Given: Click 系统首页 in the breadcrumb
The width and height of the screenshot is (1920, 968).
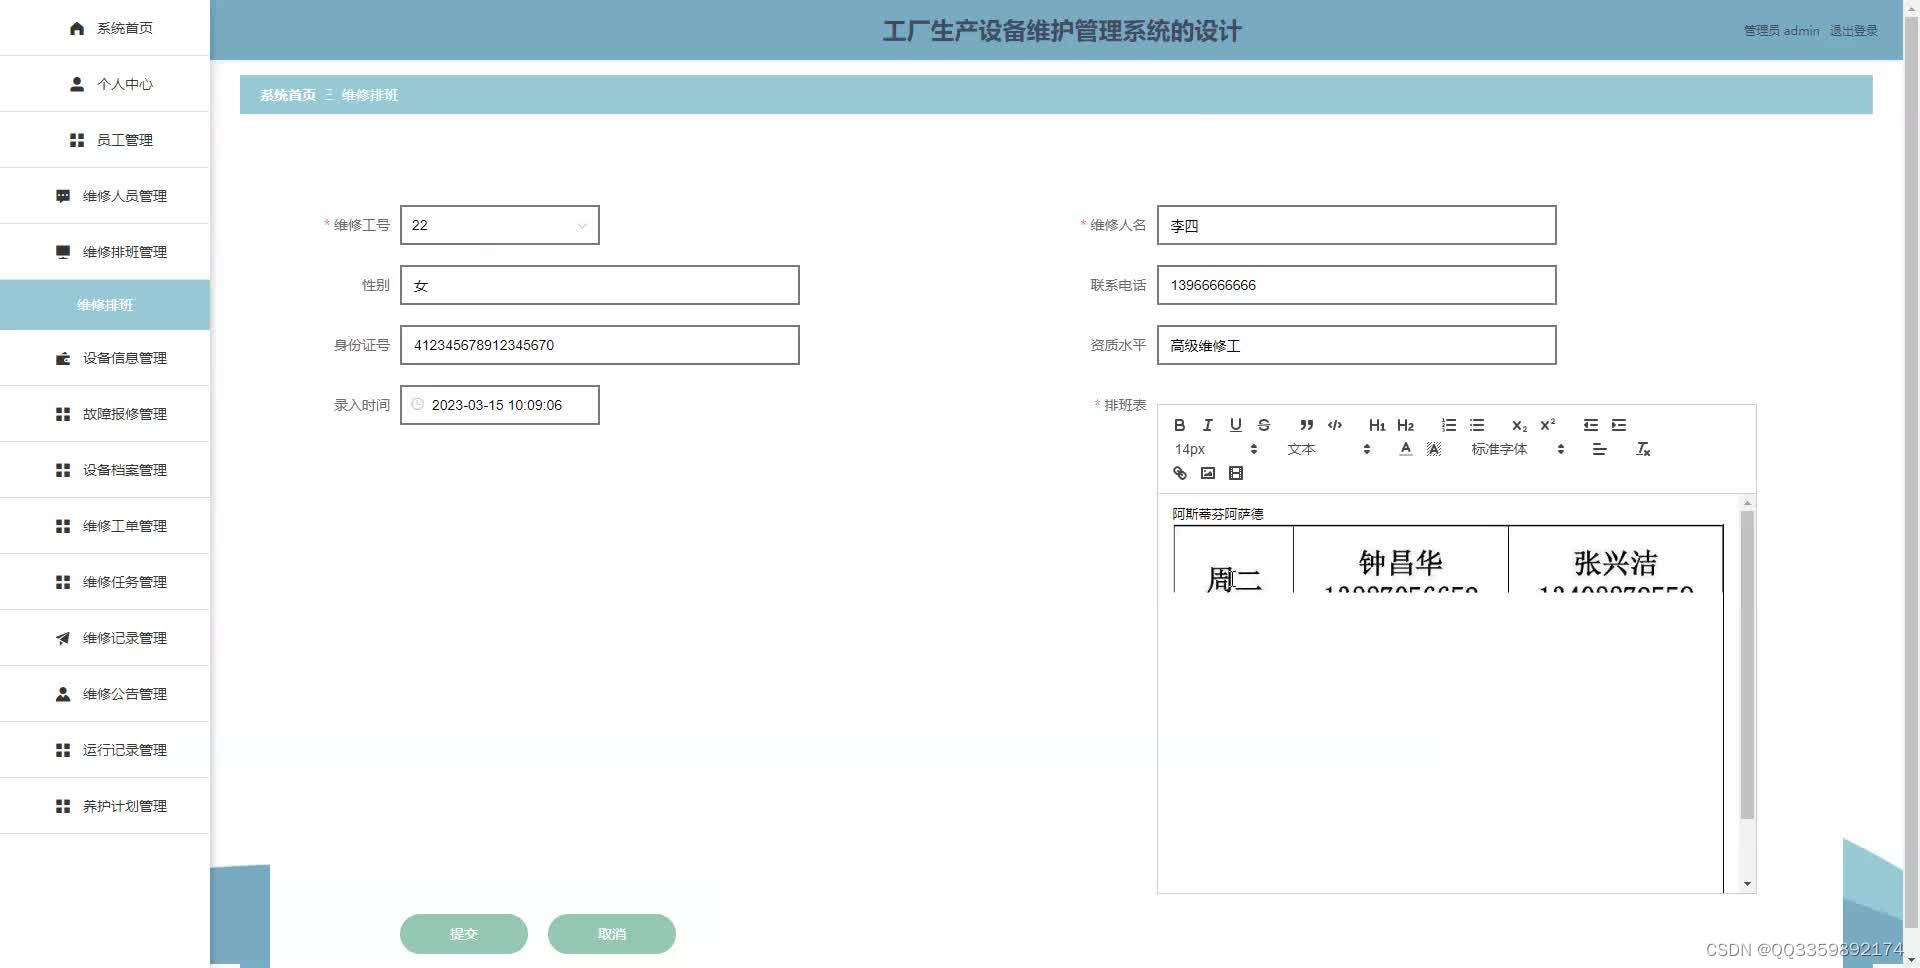Looking at the screenshot, I should [288, 95].
